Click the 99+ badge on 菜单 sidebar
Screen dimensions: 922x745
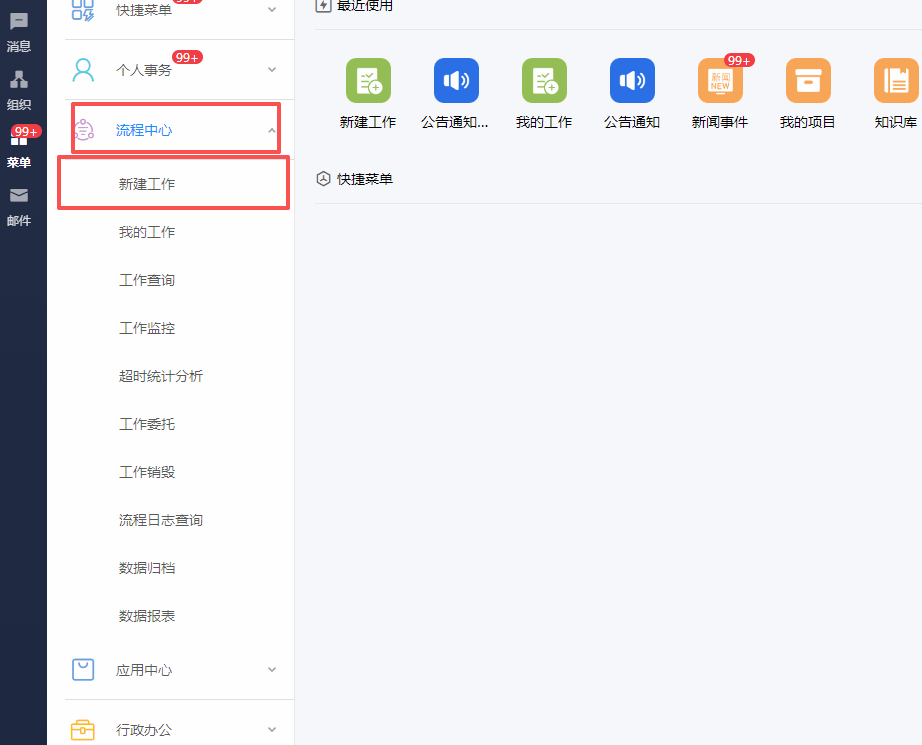26,131
